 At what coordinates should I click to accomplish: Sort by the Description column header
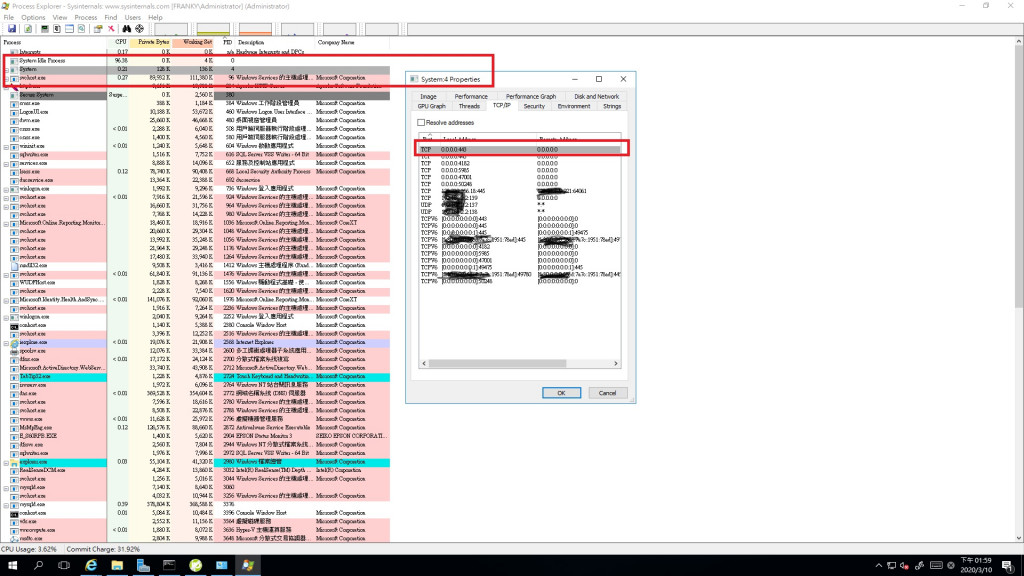click(276, 42)
